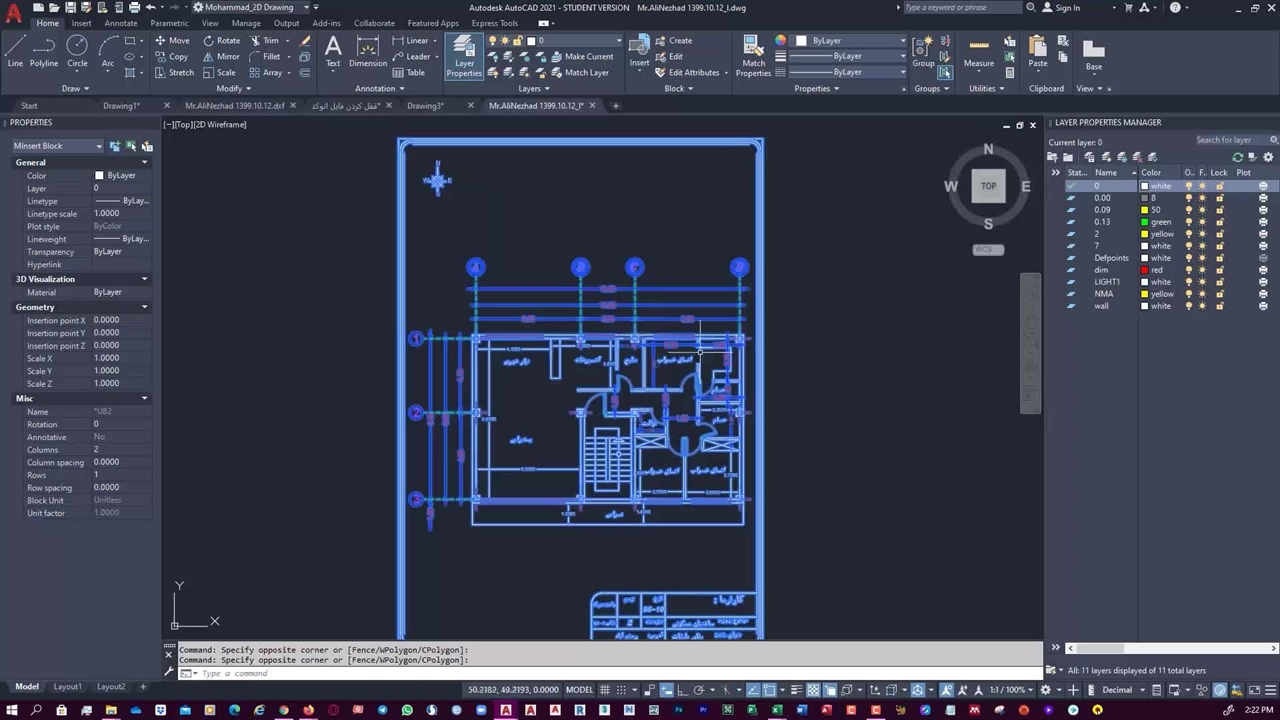
Task: Click the green color swatch of layer 0.13
Action: [x=1145, y=222]
